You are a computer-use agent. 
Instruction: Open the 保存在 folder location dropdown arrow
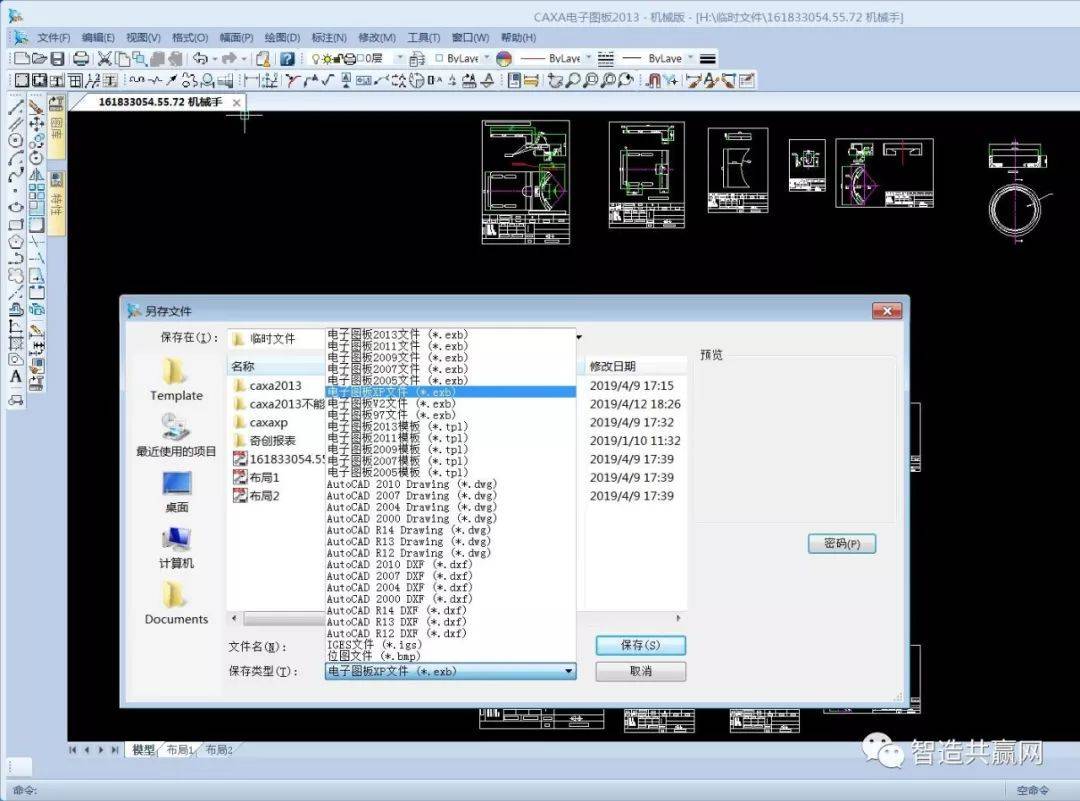click(579, 337)
